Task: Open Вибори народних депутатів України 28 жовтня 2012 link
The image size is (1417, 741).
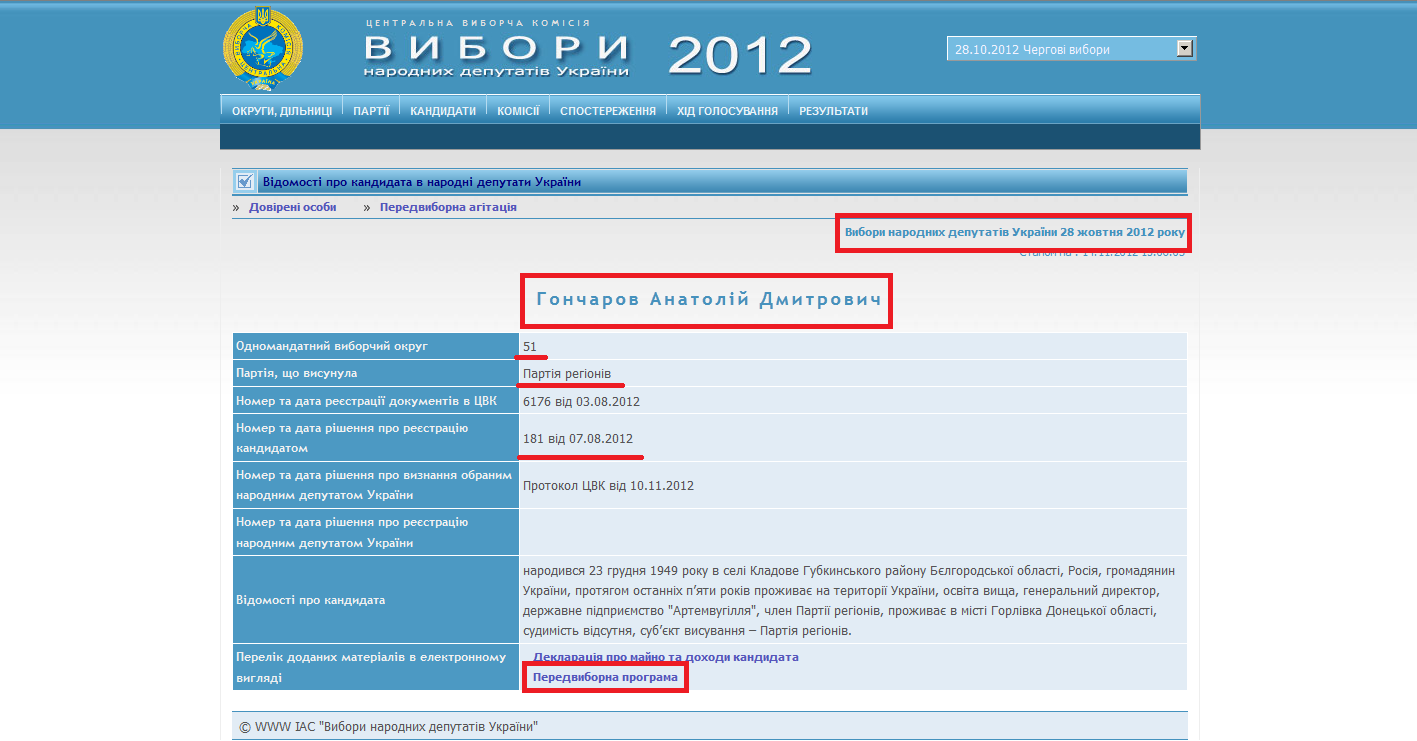Action: pyautogui.click(x=1015, y=232)
